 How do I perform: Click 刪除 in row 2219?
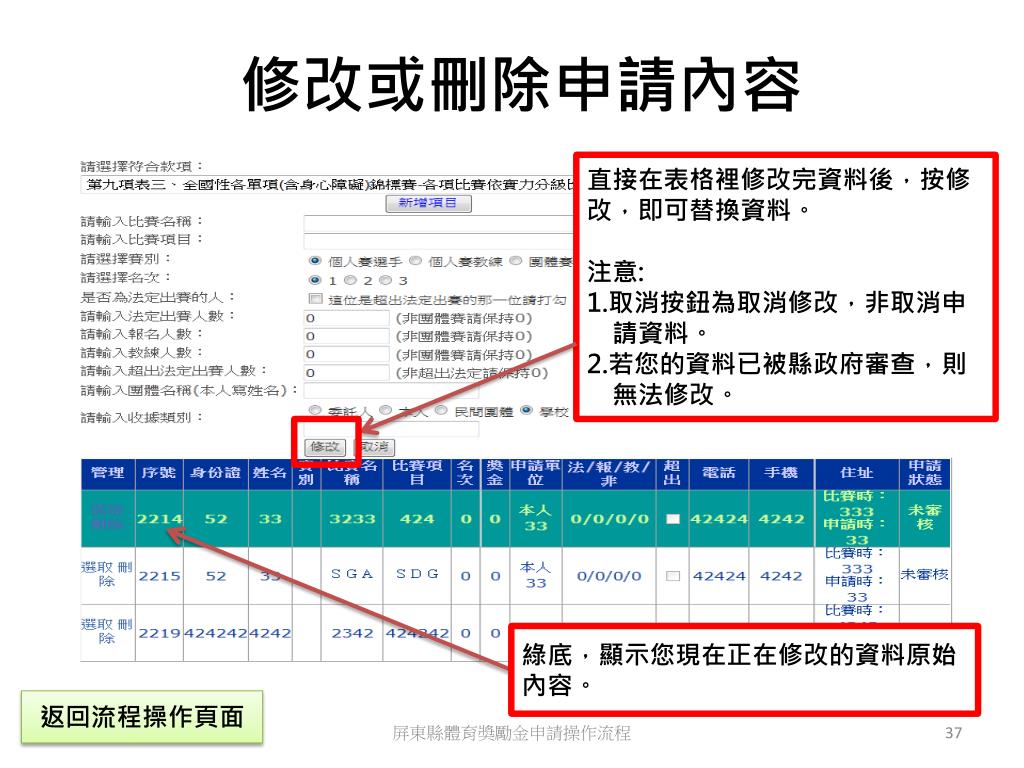(x=116, y=632)
